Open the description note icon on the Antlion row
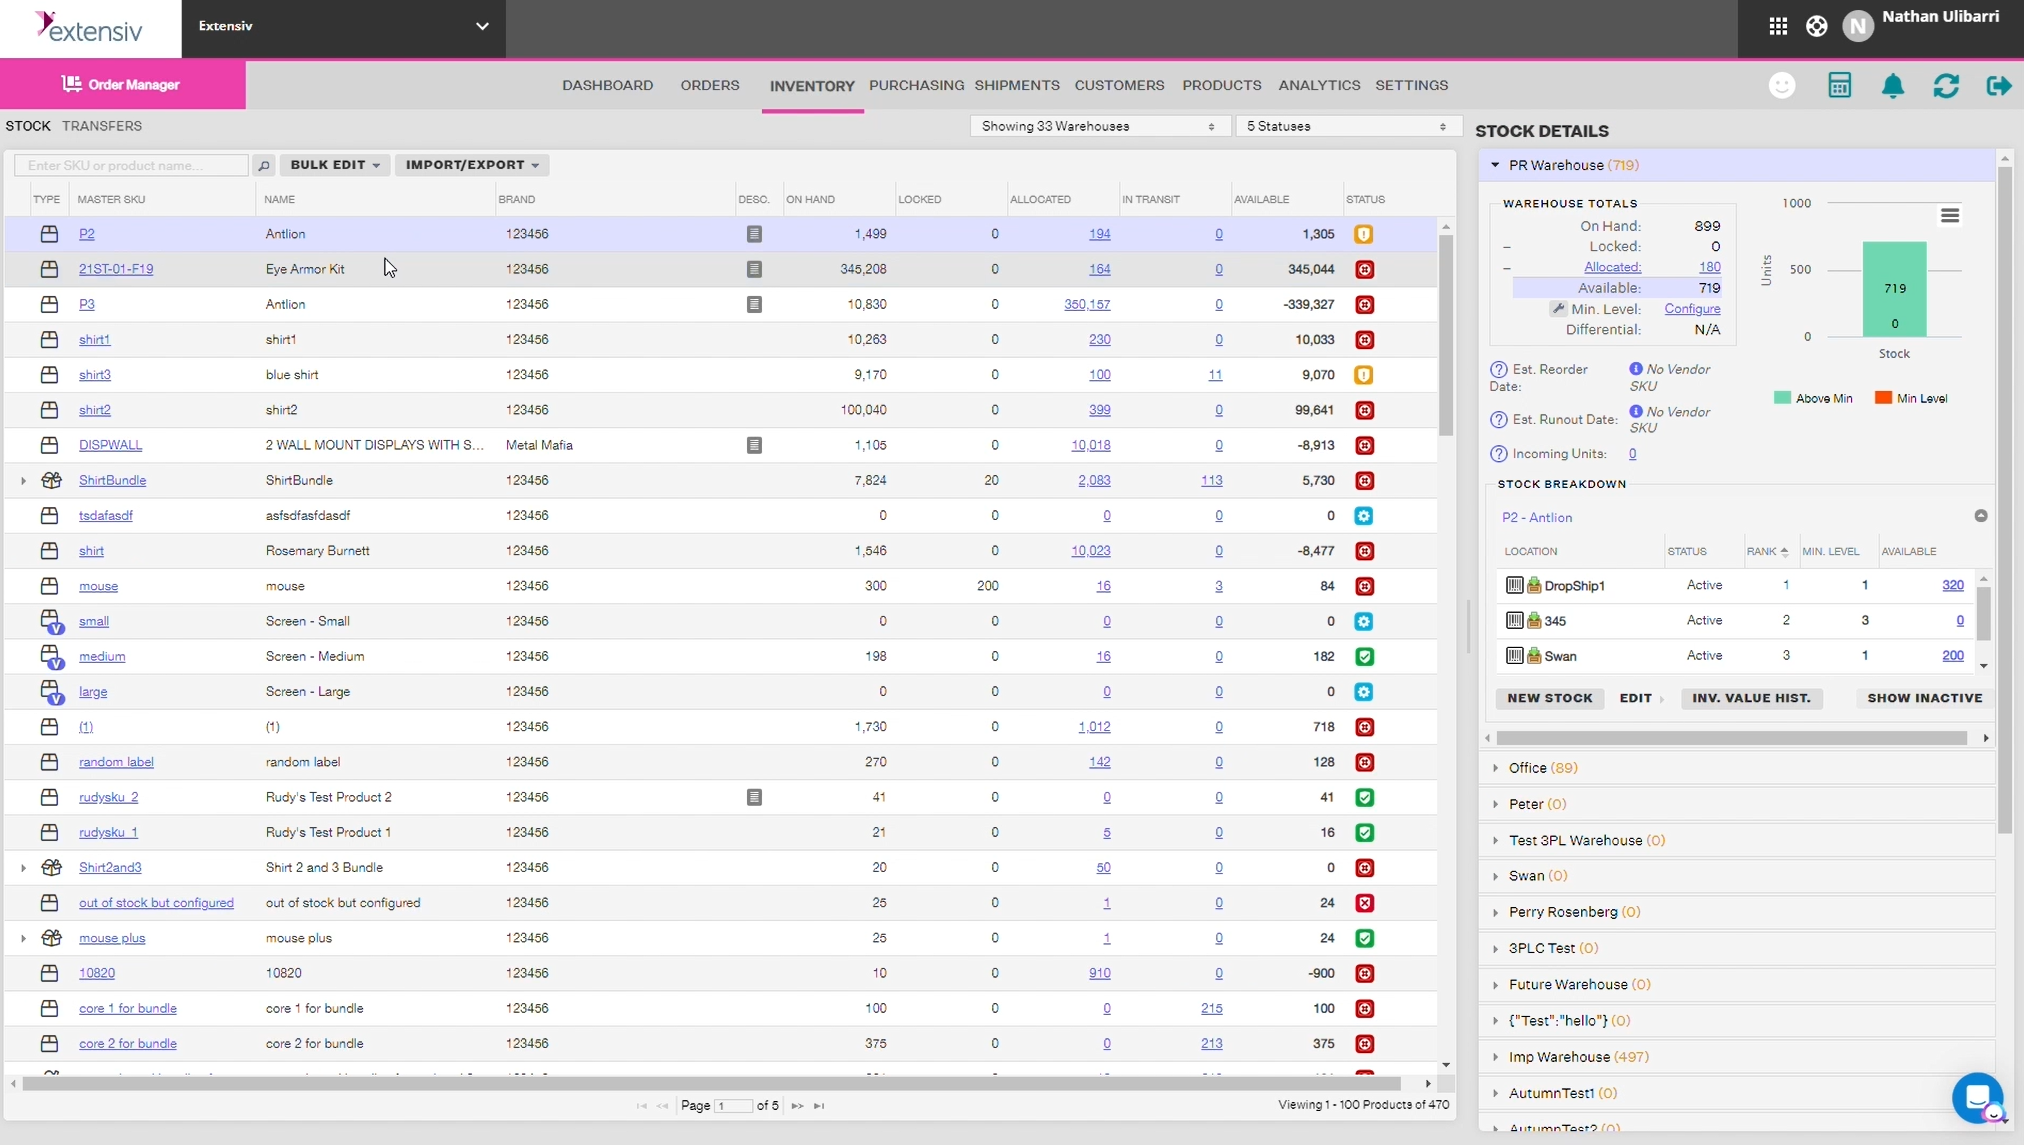The image size is (2024, 1145). (754, 233)
